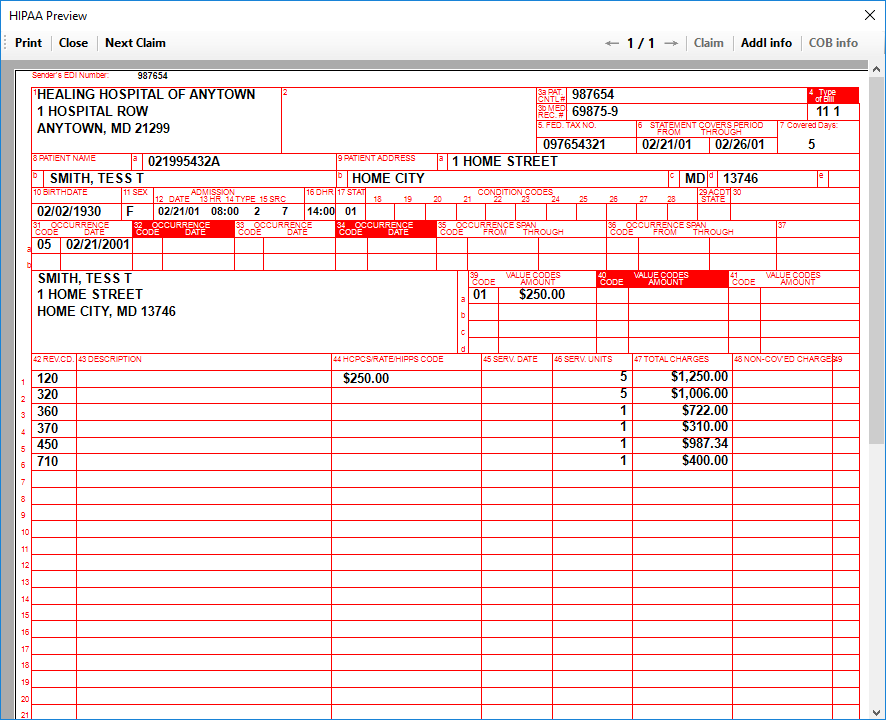Image resolution: width=886 pixels, height=720 pixels.
Task: Click the 43 DESCRIPTION column header
Action: tap(110, 359)
